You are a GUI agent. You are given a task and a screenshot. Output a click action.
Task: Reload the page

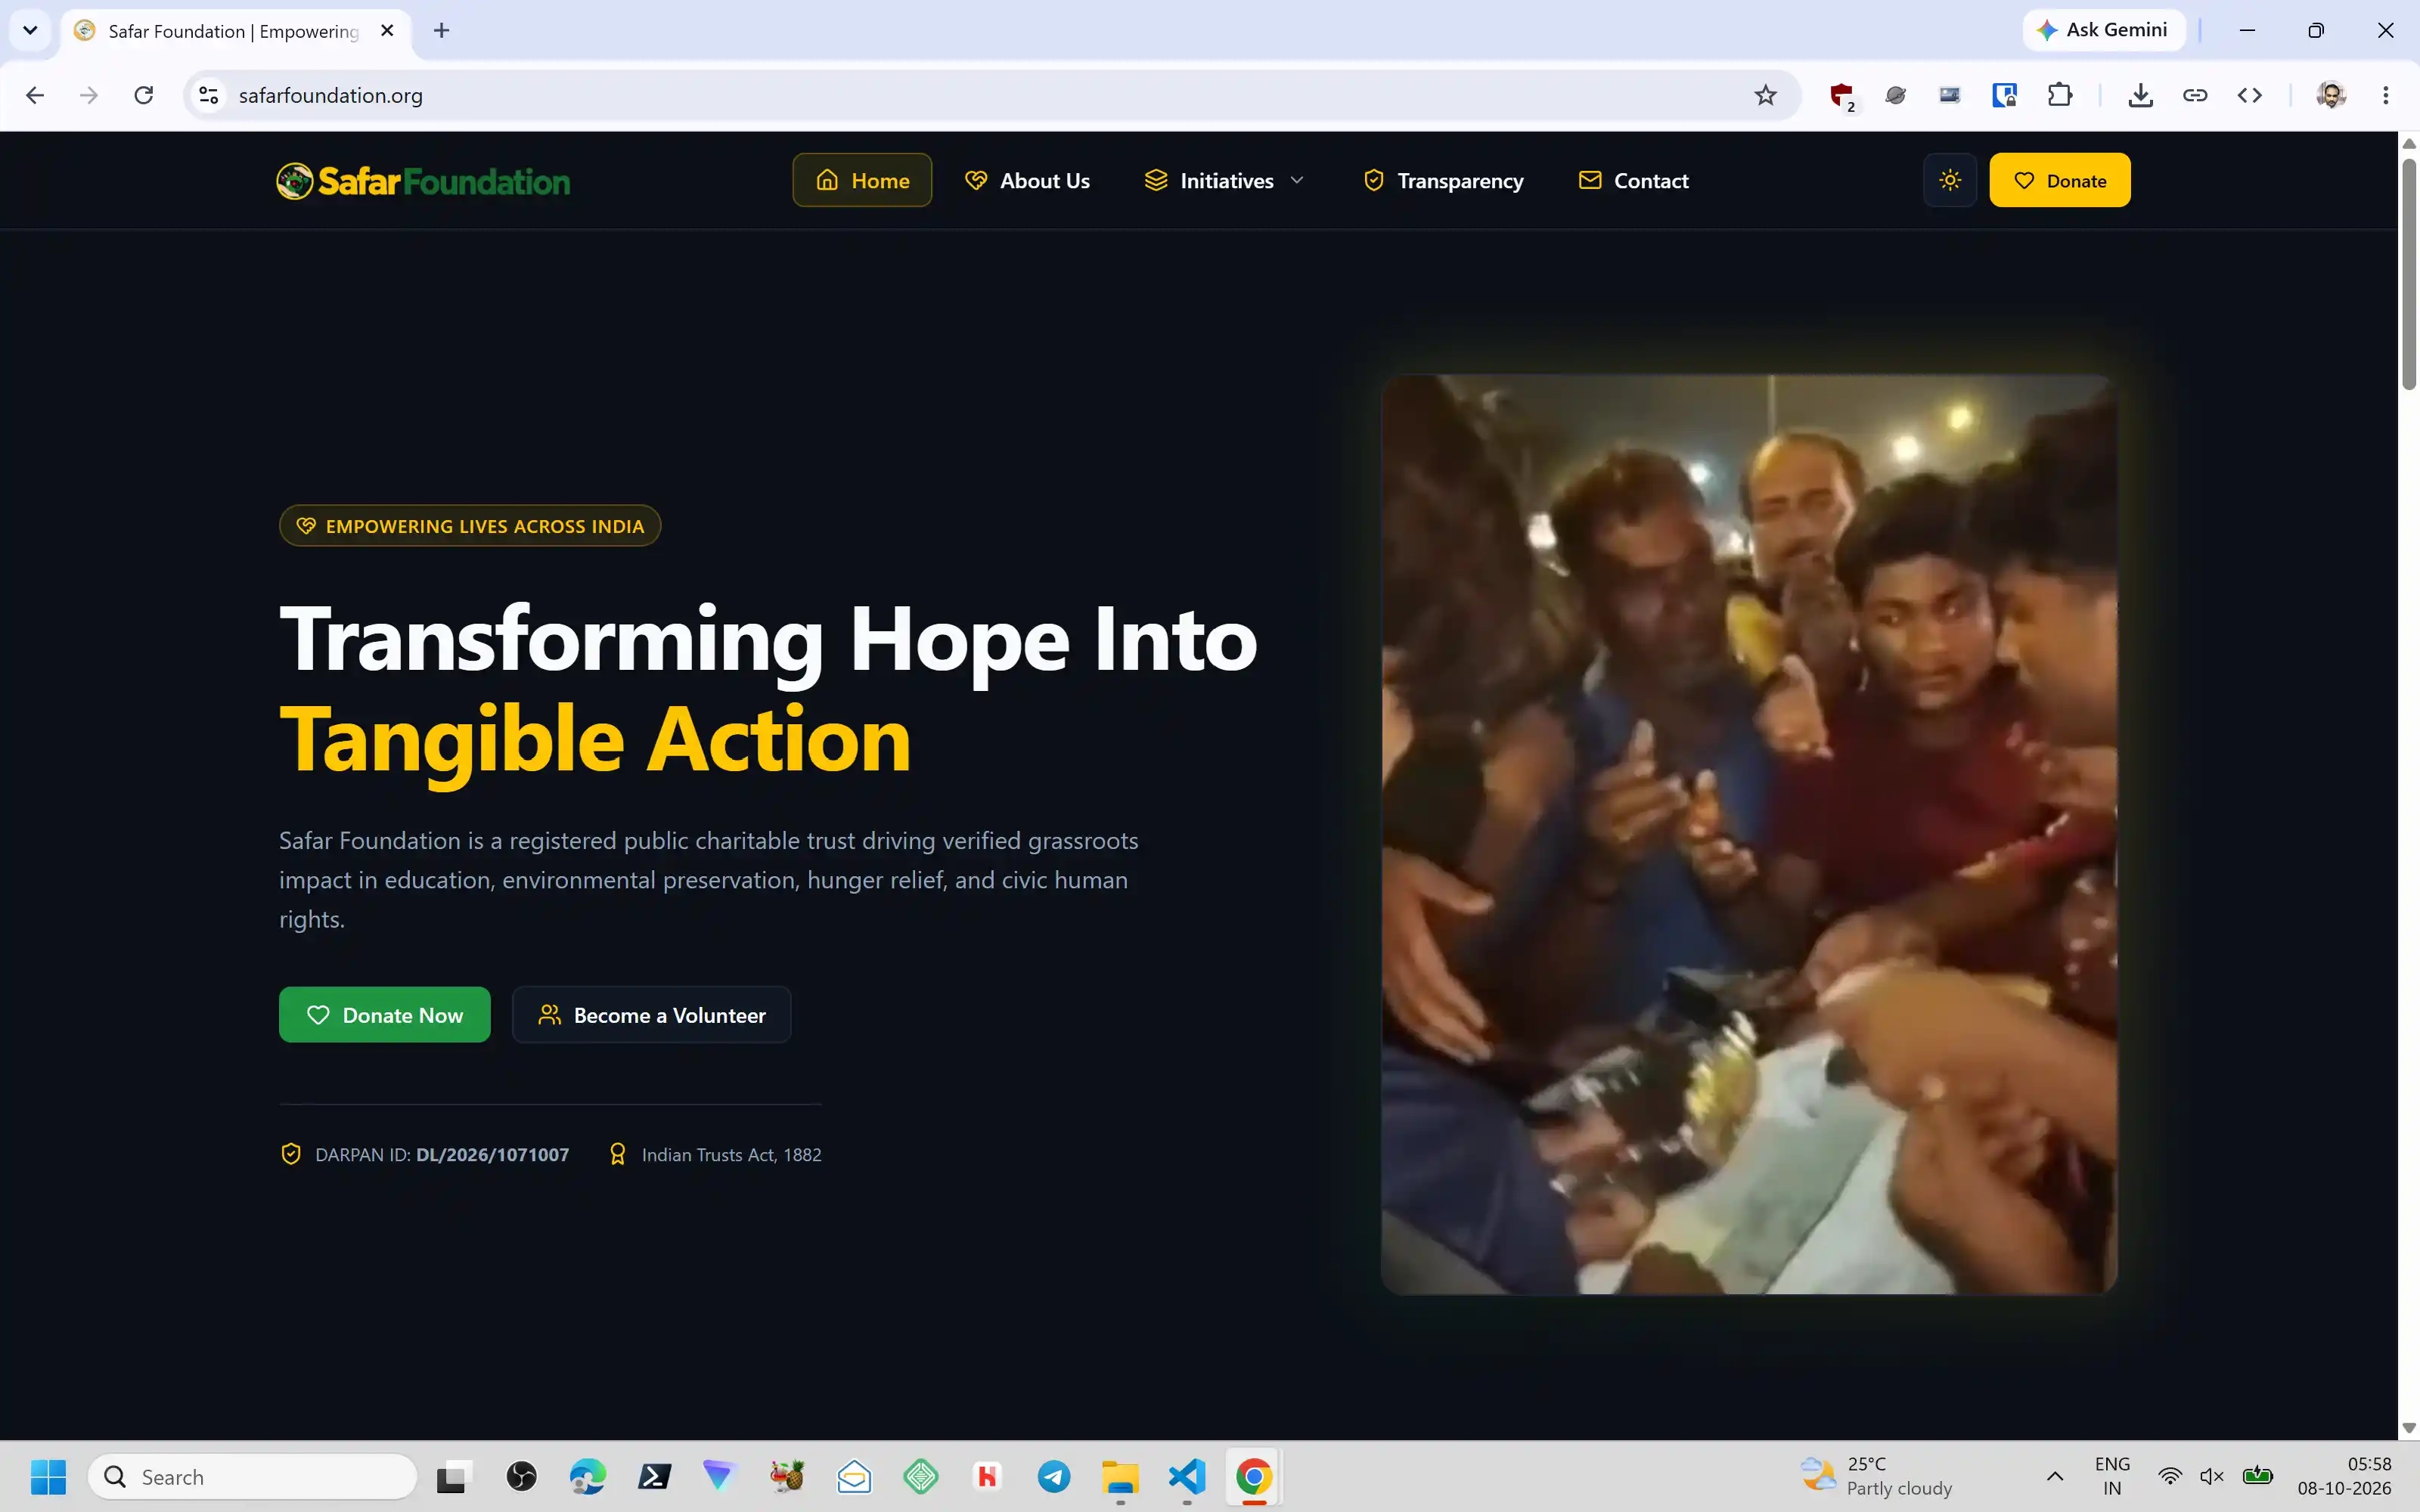pos(144,95)
